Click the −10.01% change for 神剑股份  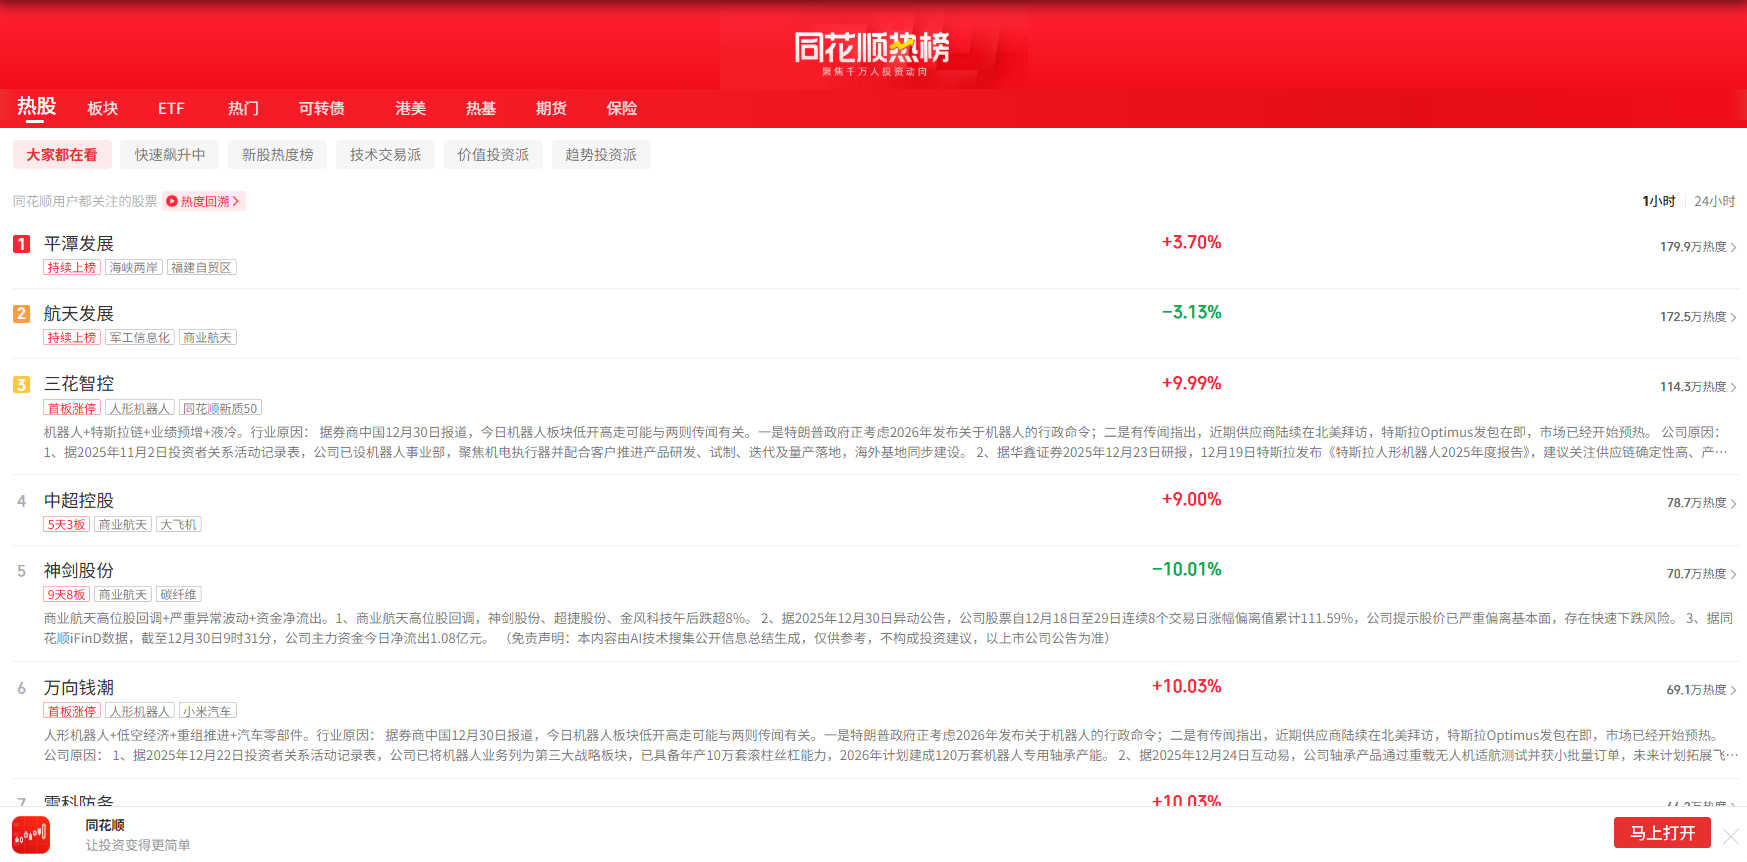(x=1187, y=569)
